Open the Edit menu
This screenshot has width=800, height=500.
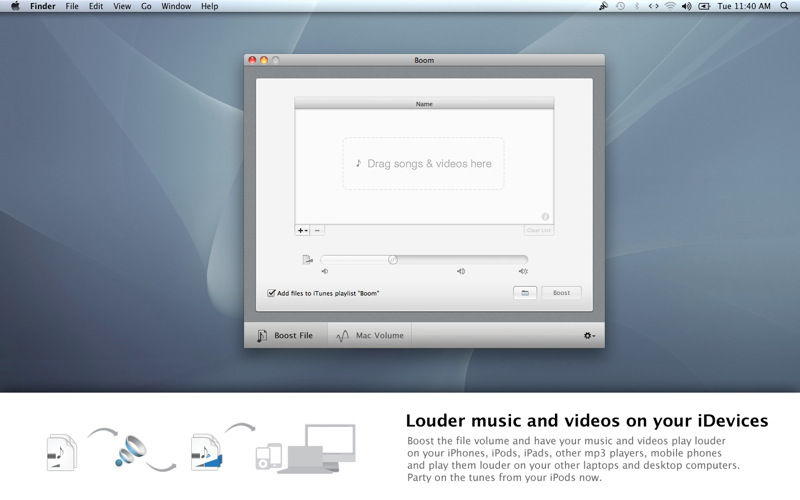pos(96,6)
